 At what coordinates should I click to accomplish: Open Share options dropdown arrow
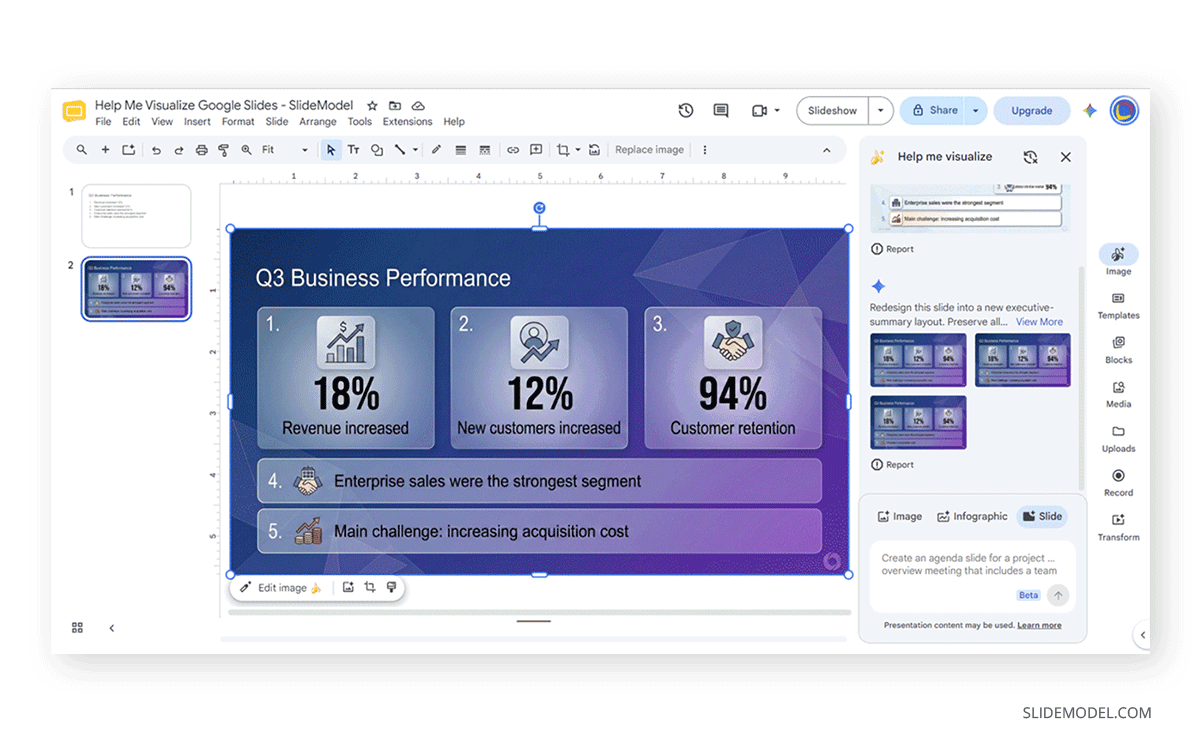click(x=975, y=111)
